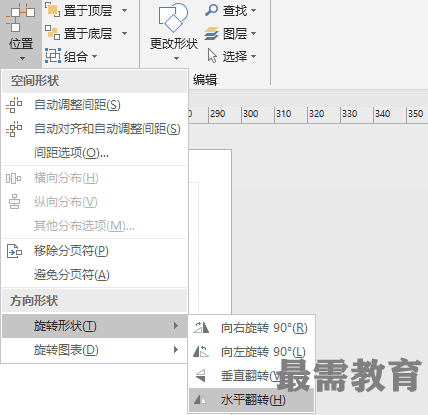Screen dimensions: 428x415
Task: Choose 向左旋转 90°(L)
Action: (x=252, y=352)
